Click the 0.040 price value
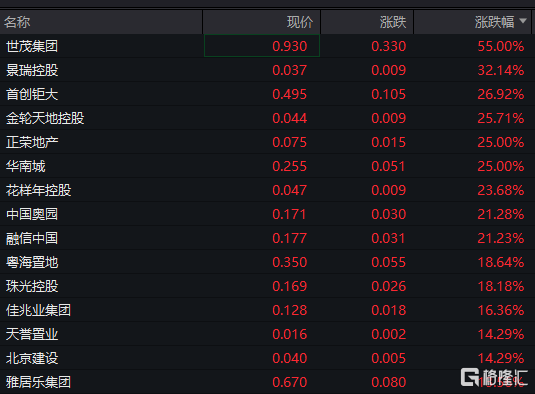The image size is (535, 394). pyautogui.click(x=290, y=358)
